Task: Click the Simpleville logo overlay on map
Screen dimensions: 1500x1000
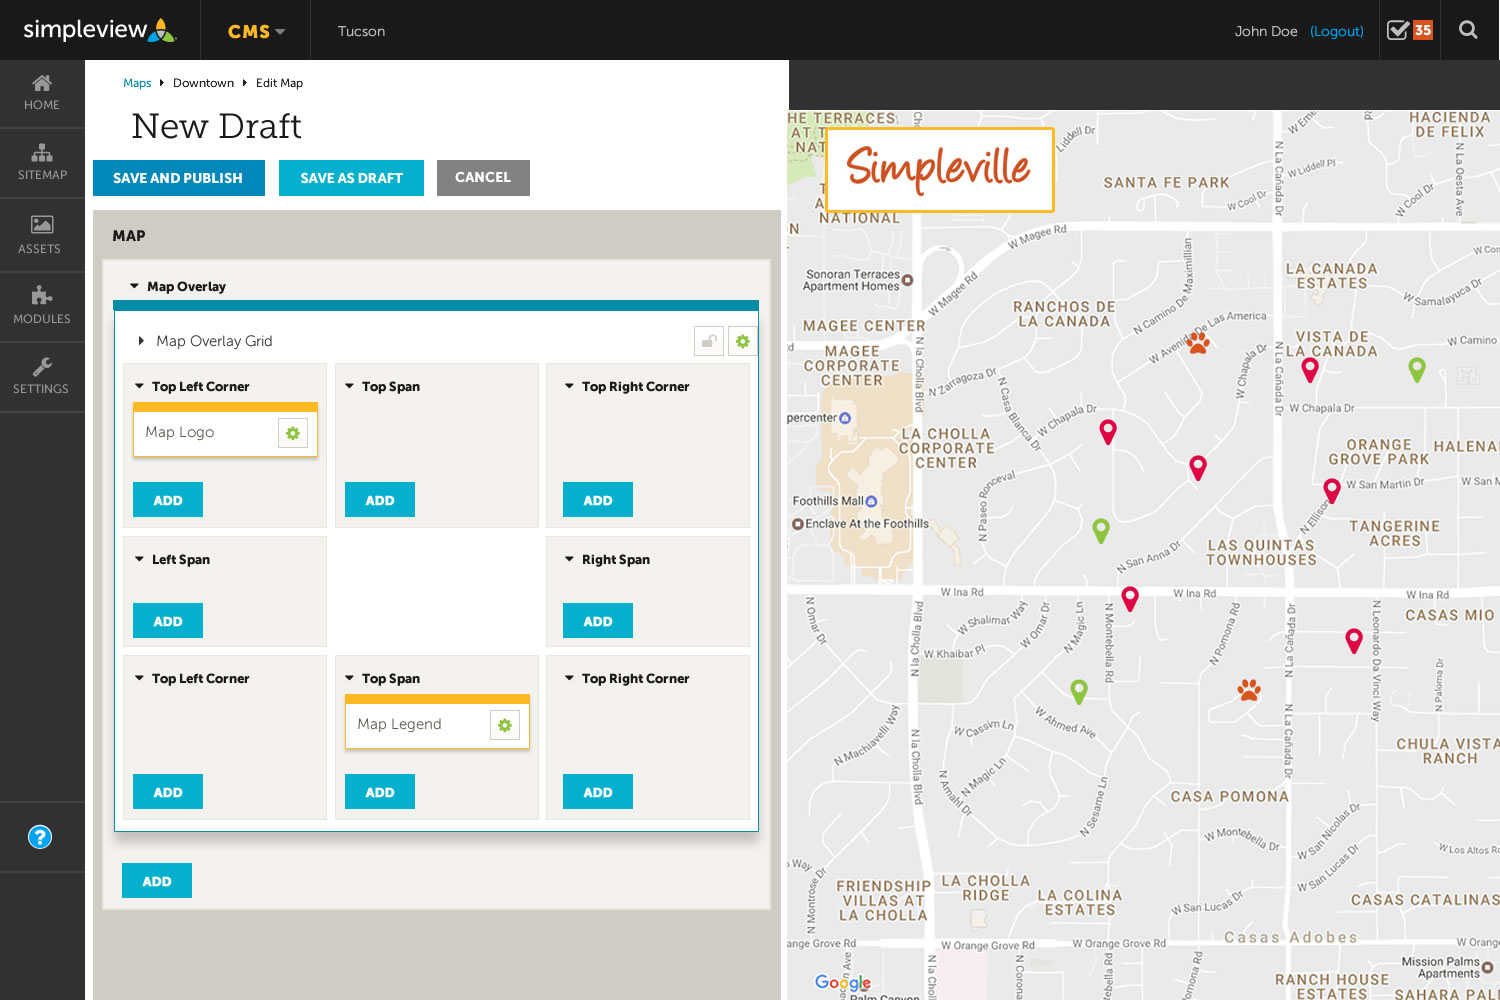Action: click(938, 169)
